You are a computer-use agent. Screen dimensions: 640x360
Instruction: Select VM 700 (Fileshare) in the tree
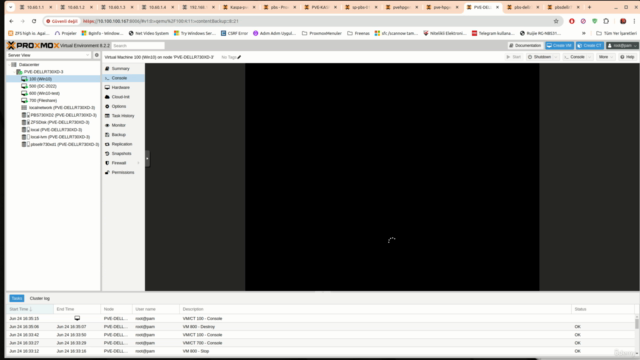[43, 100]
